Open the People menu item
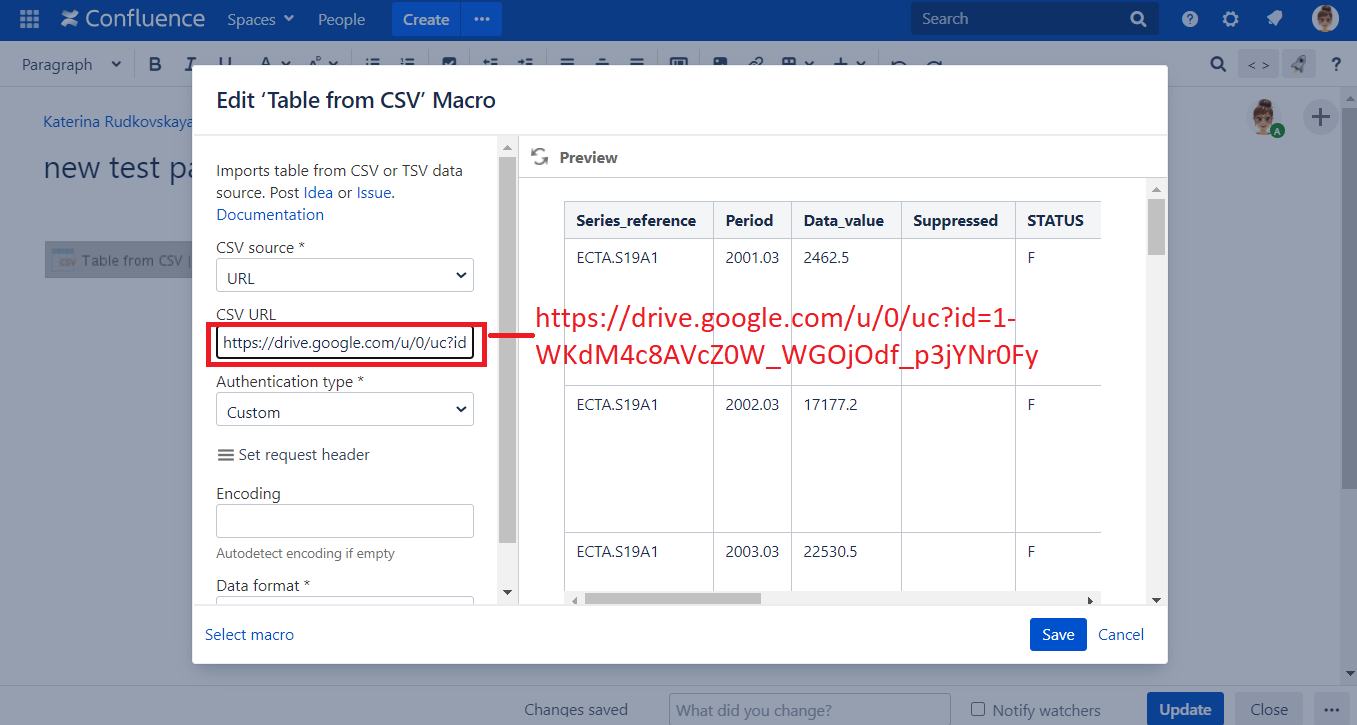1357x725 pixels. point(341,19)
